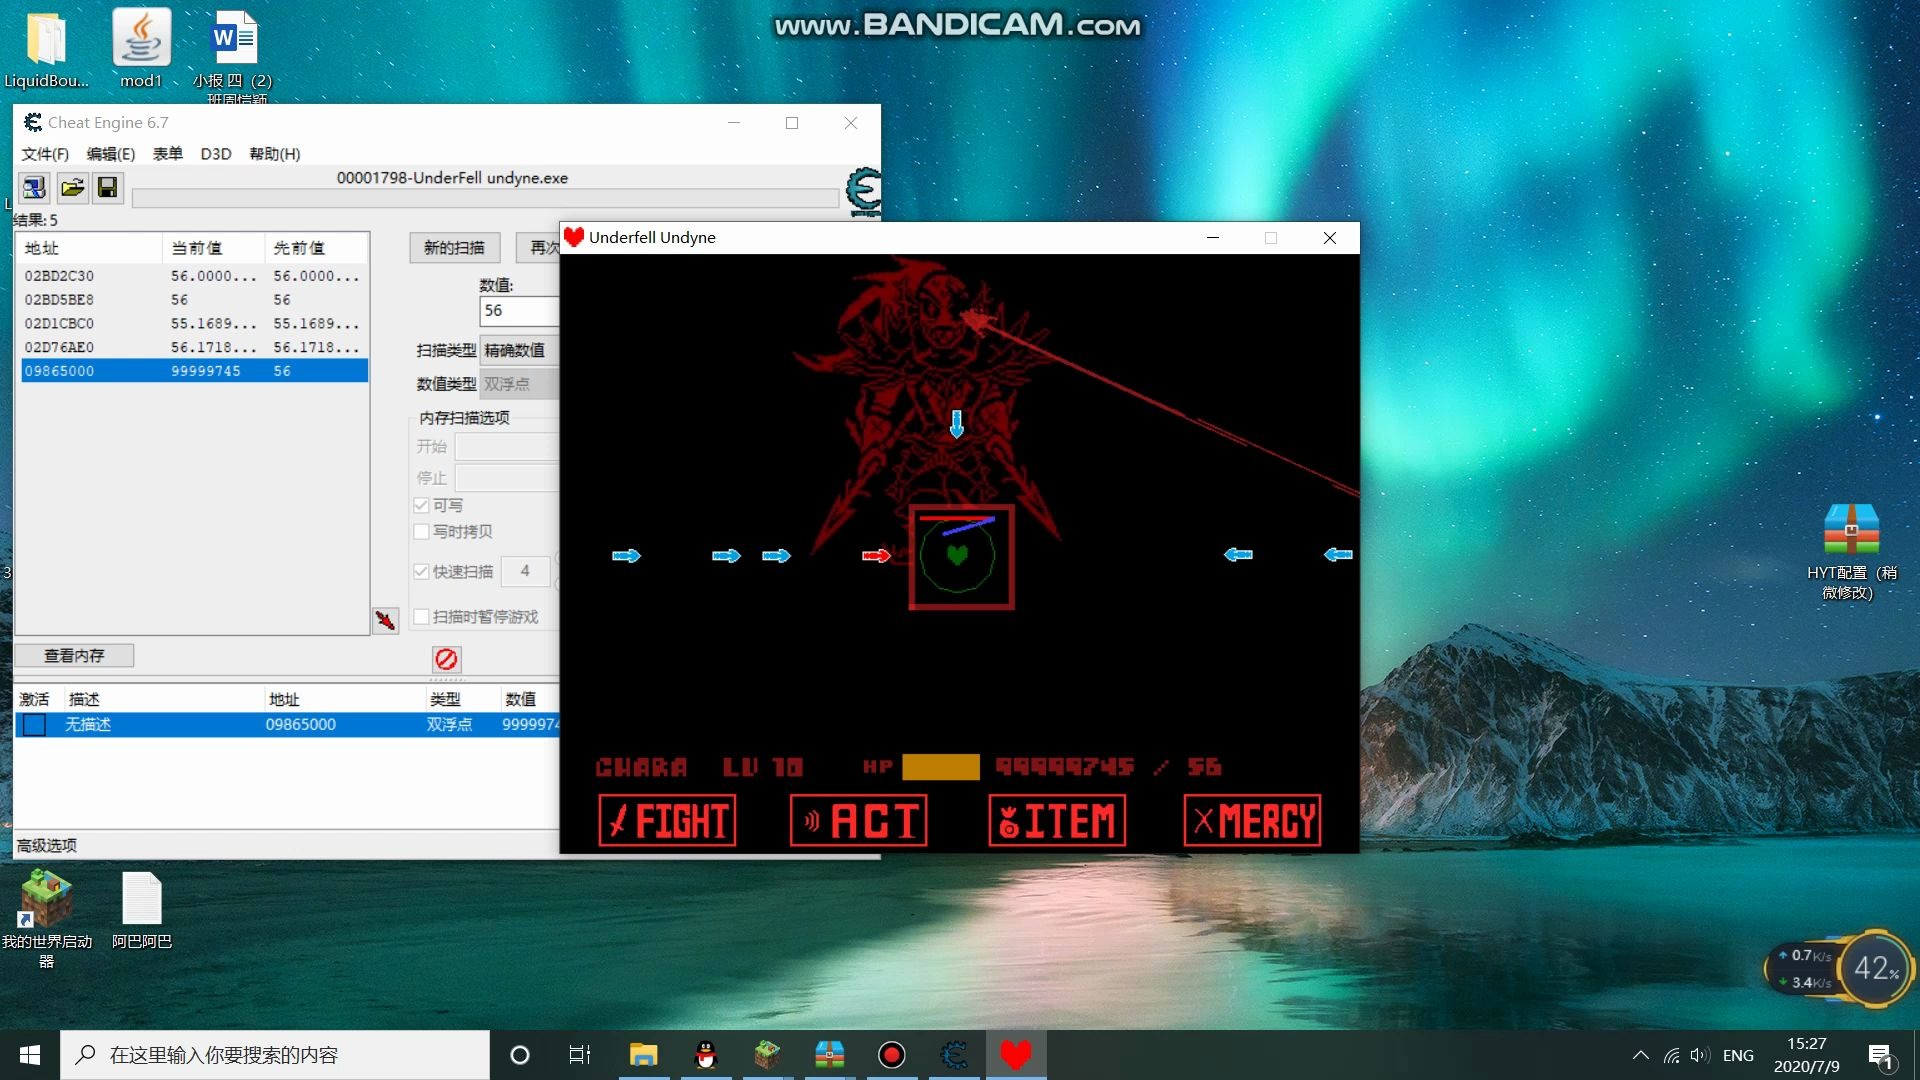The image size is (1920, 1080).
Task: Switch to Minecraft block icon on taskbar
Action: click(767, 1055)
